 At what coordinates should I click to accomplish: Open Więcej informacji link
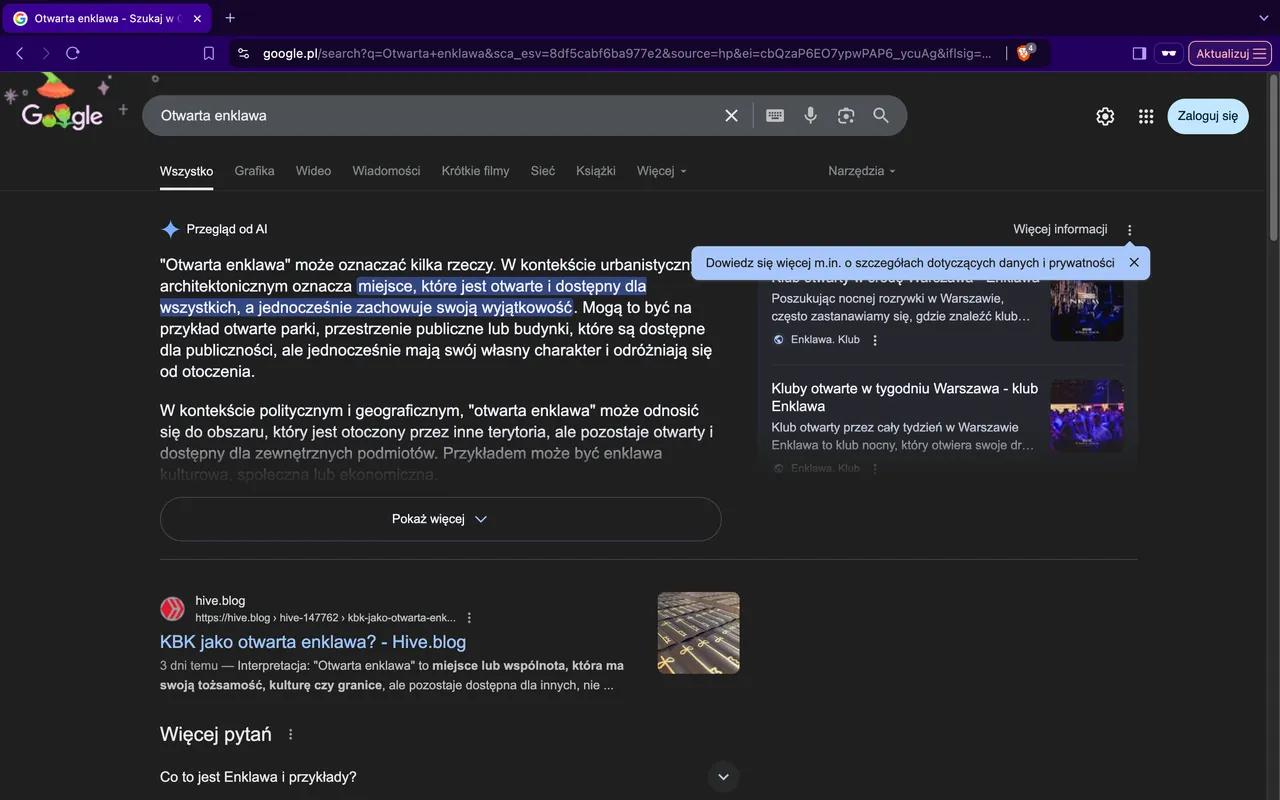(x=1060, y=229)
